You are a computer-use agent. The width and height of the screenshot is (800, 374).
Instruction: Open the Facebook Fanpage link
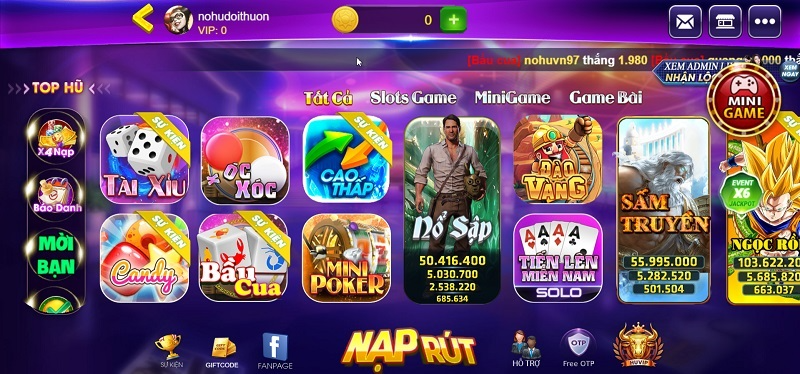tap(275, 351)
